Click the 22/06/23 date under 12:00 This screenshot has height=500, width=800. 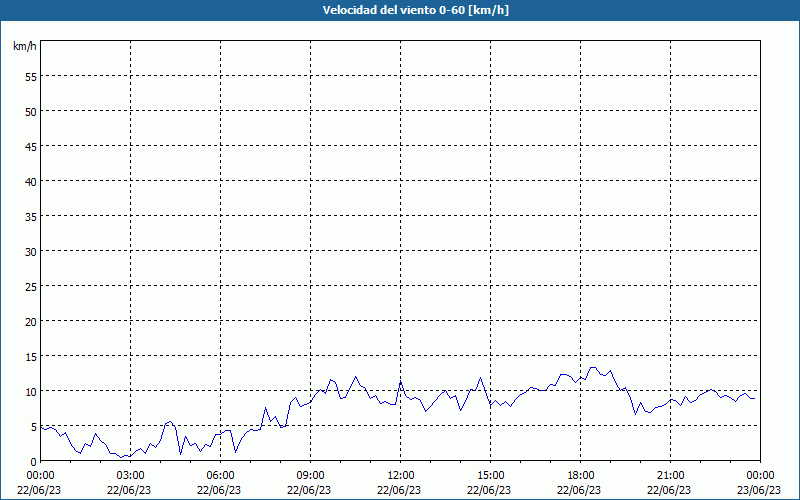399,490
